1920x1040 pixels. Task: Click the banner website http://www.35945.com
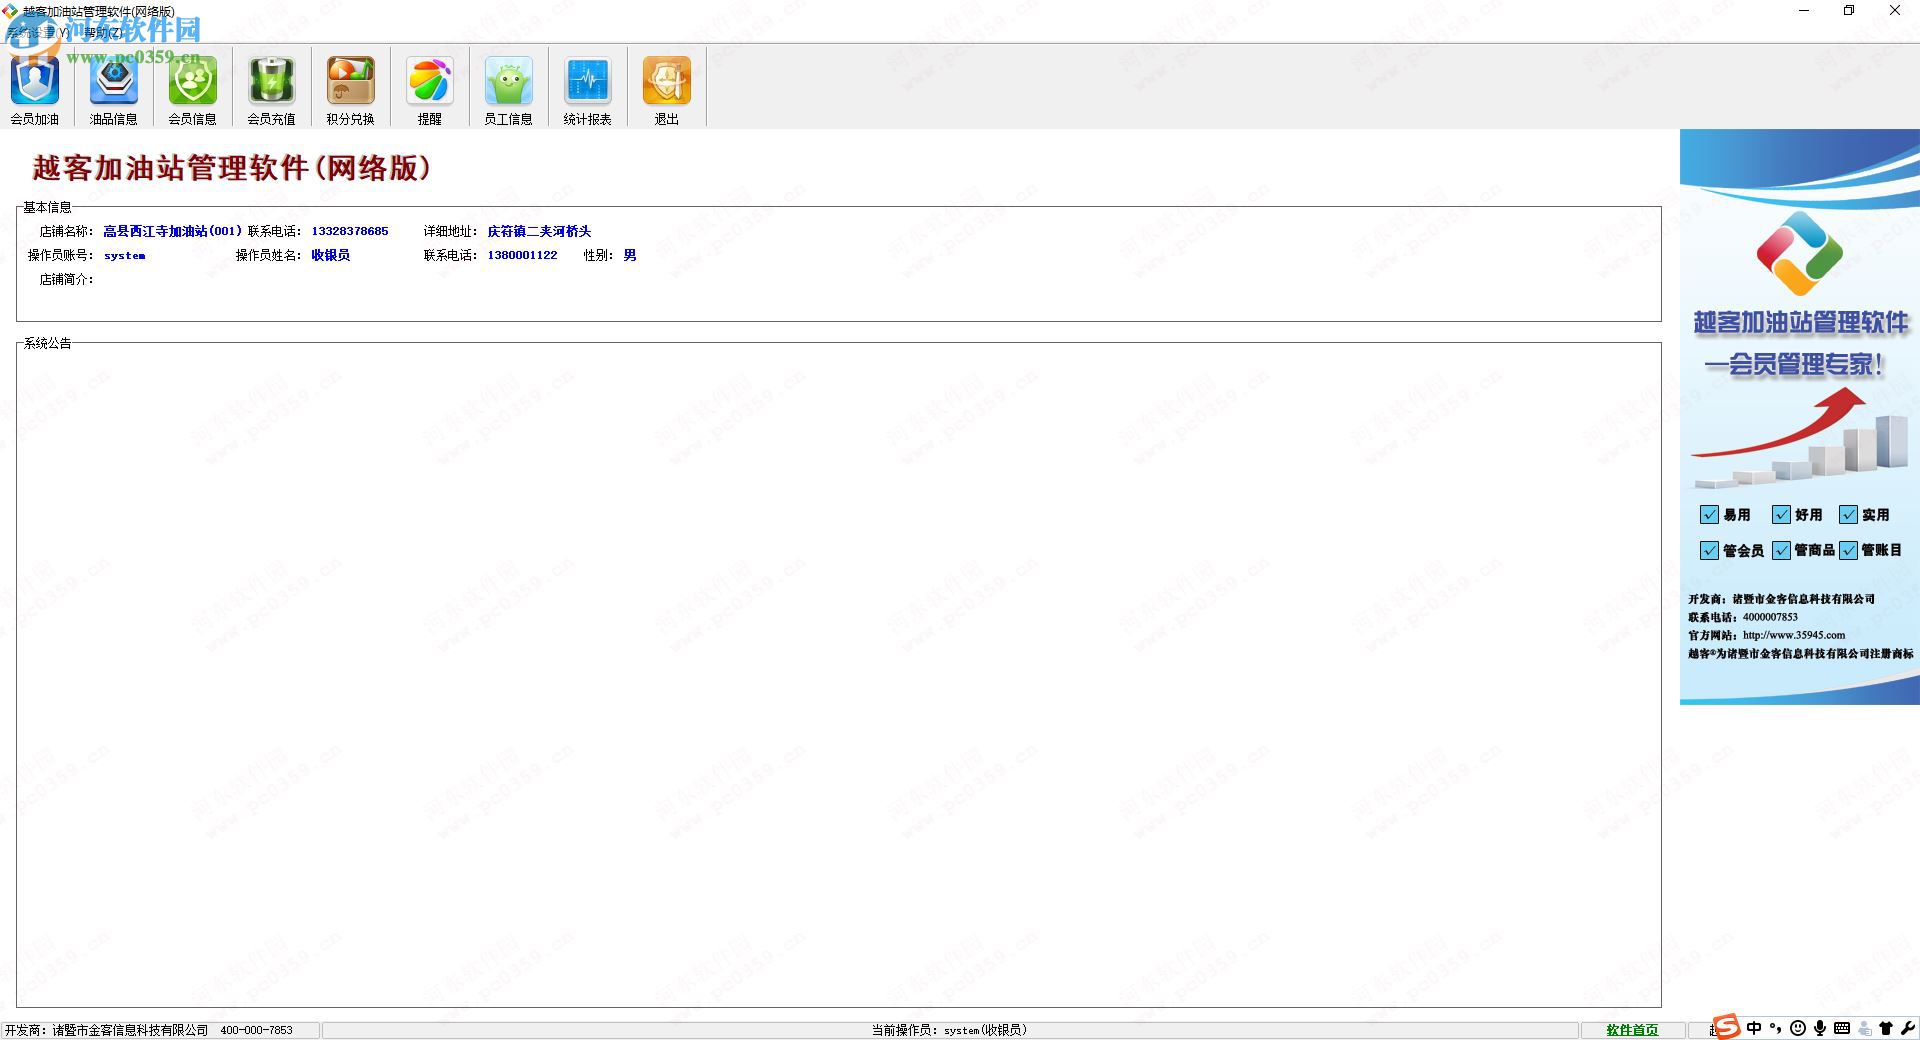coord(1794,635)
